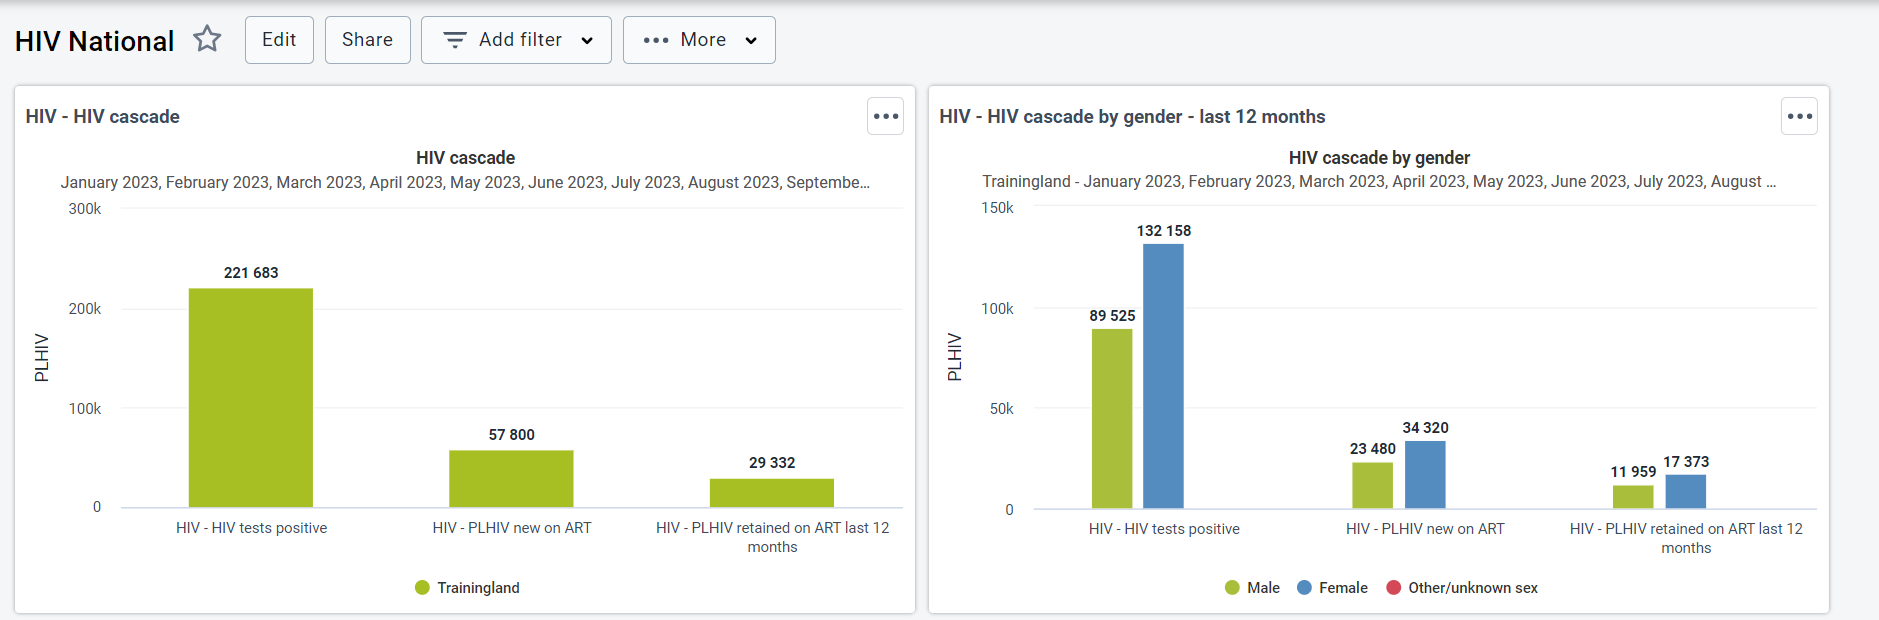The width and height of the screenshot is (1879, 620).
Task: Click the three-dot icon in More button
Action: click(656, 40)
